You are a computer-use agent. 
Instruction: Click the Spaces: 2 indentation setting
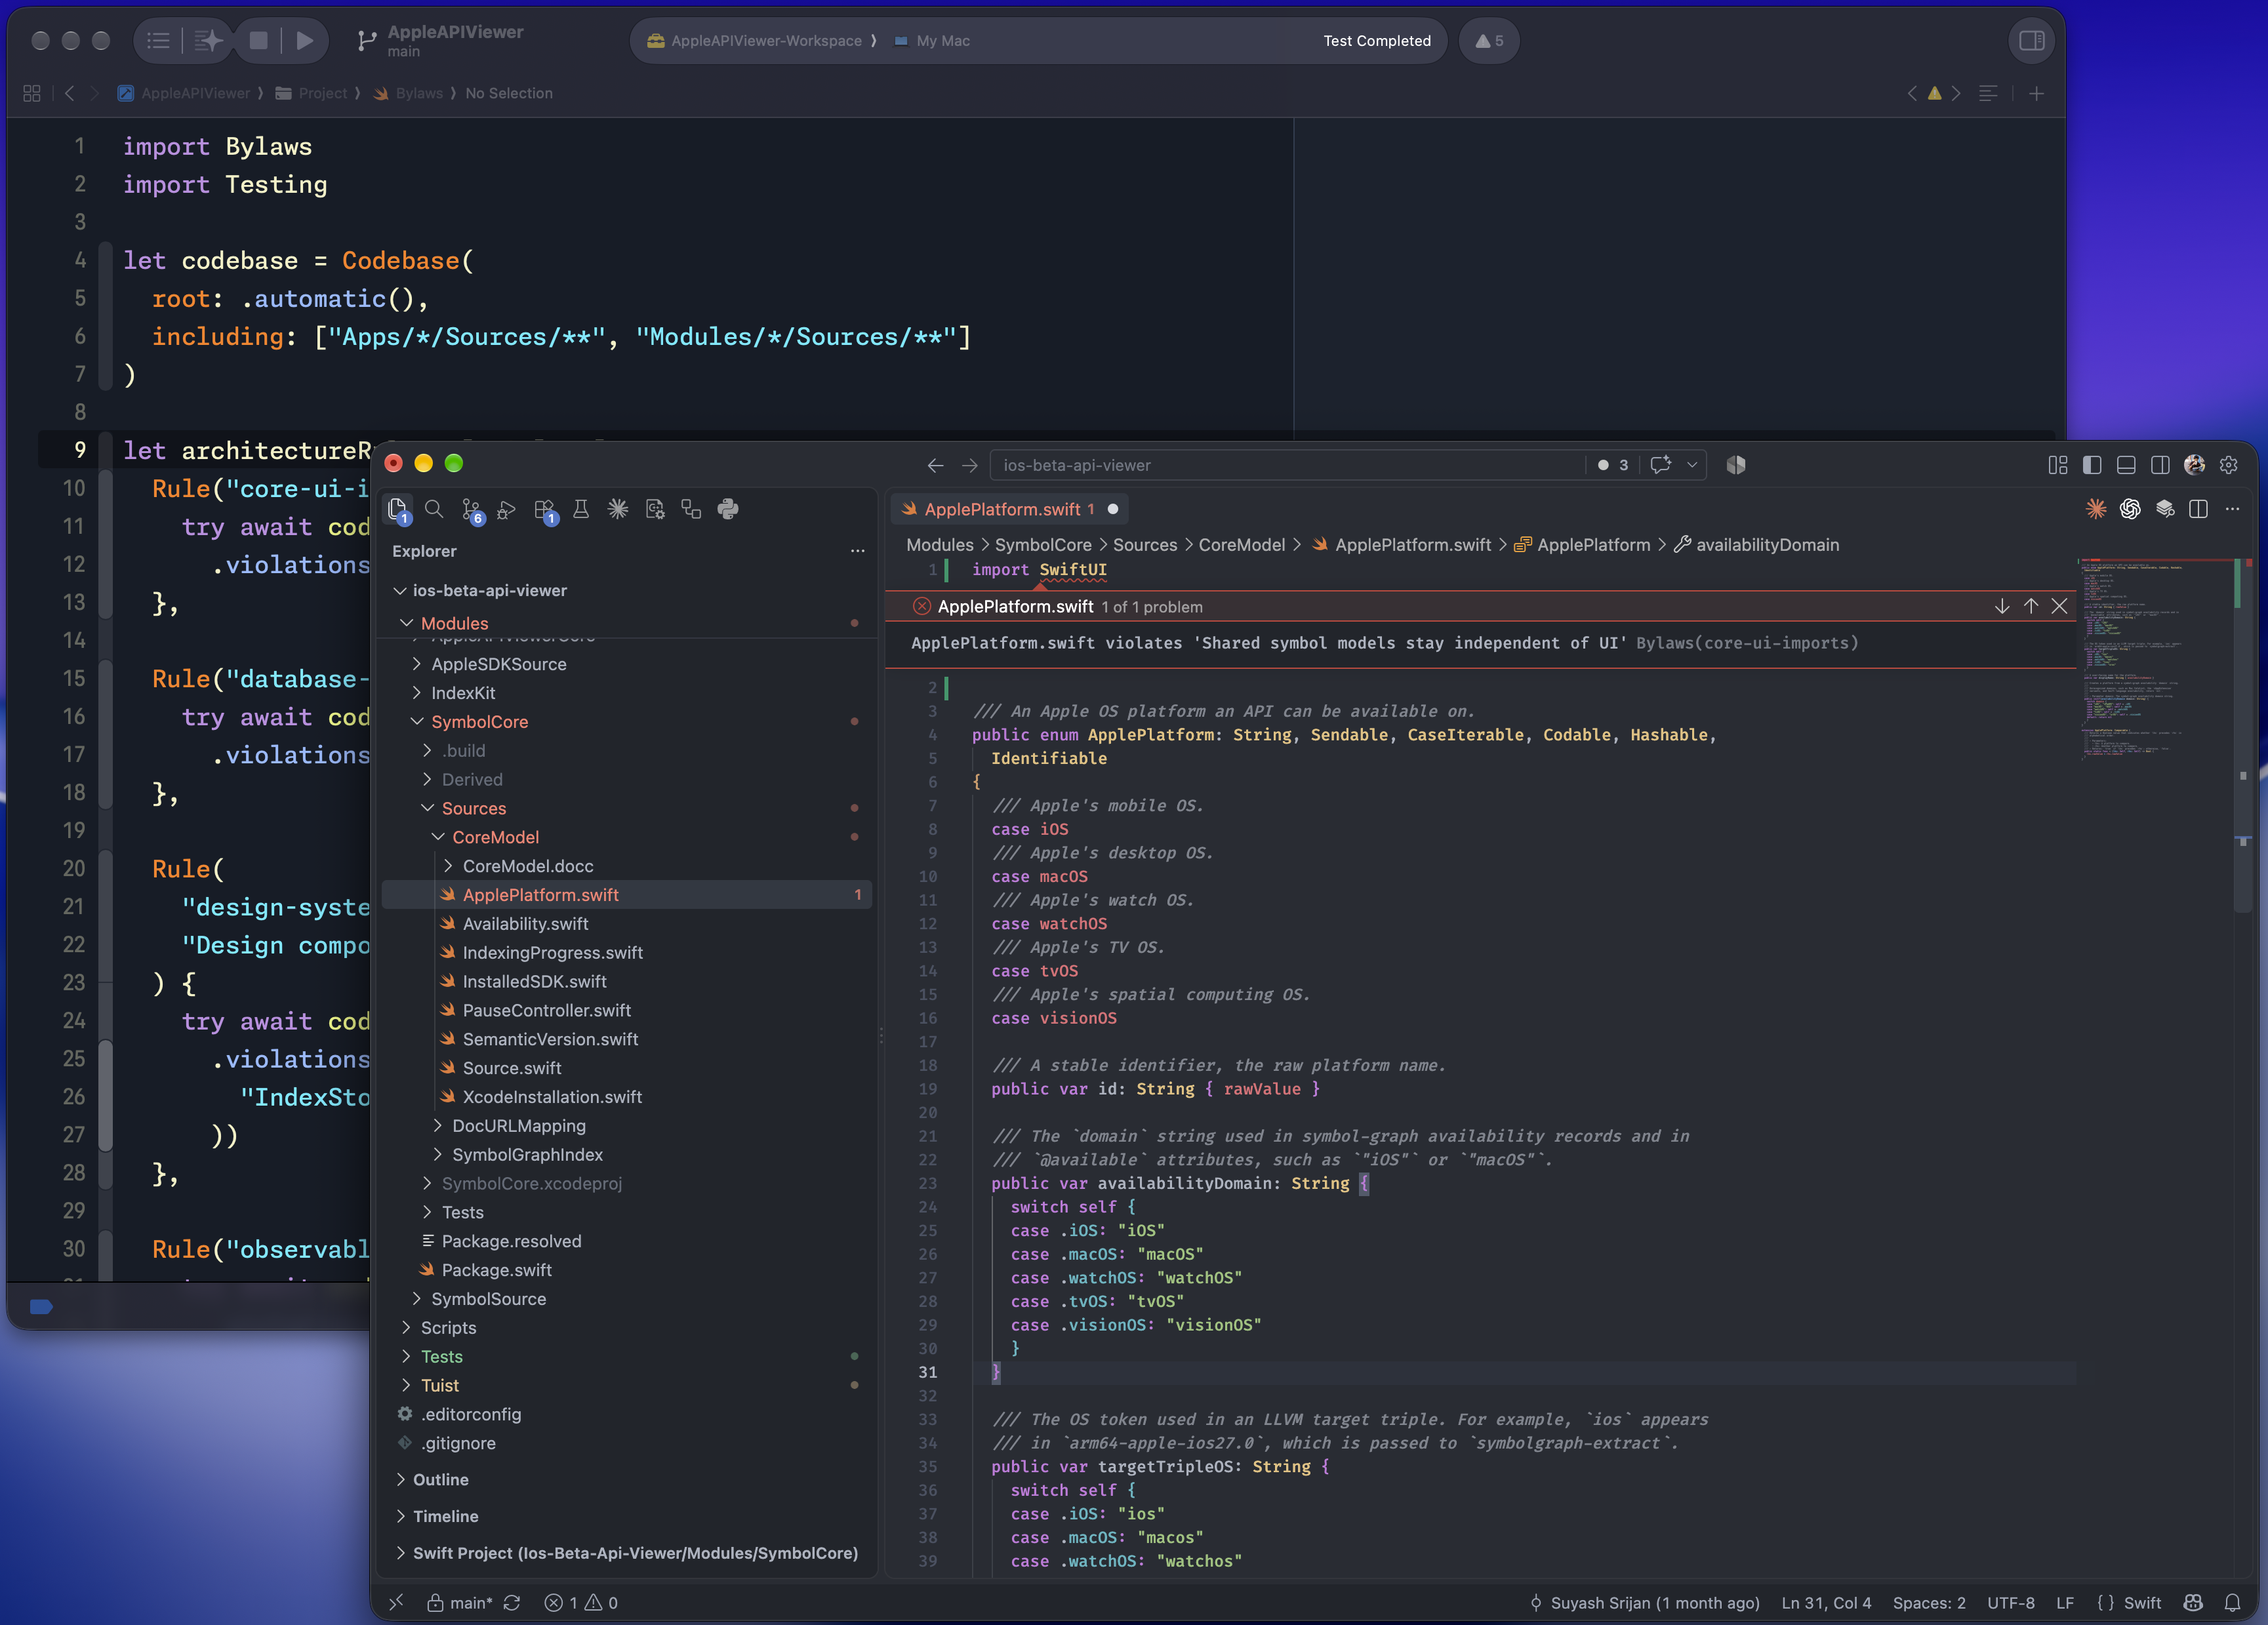(x=1929, y=1602)
